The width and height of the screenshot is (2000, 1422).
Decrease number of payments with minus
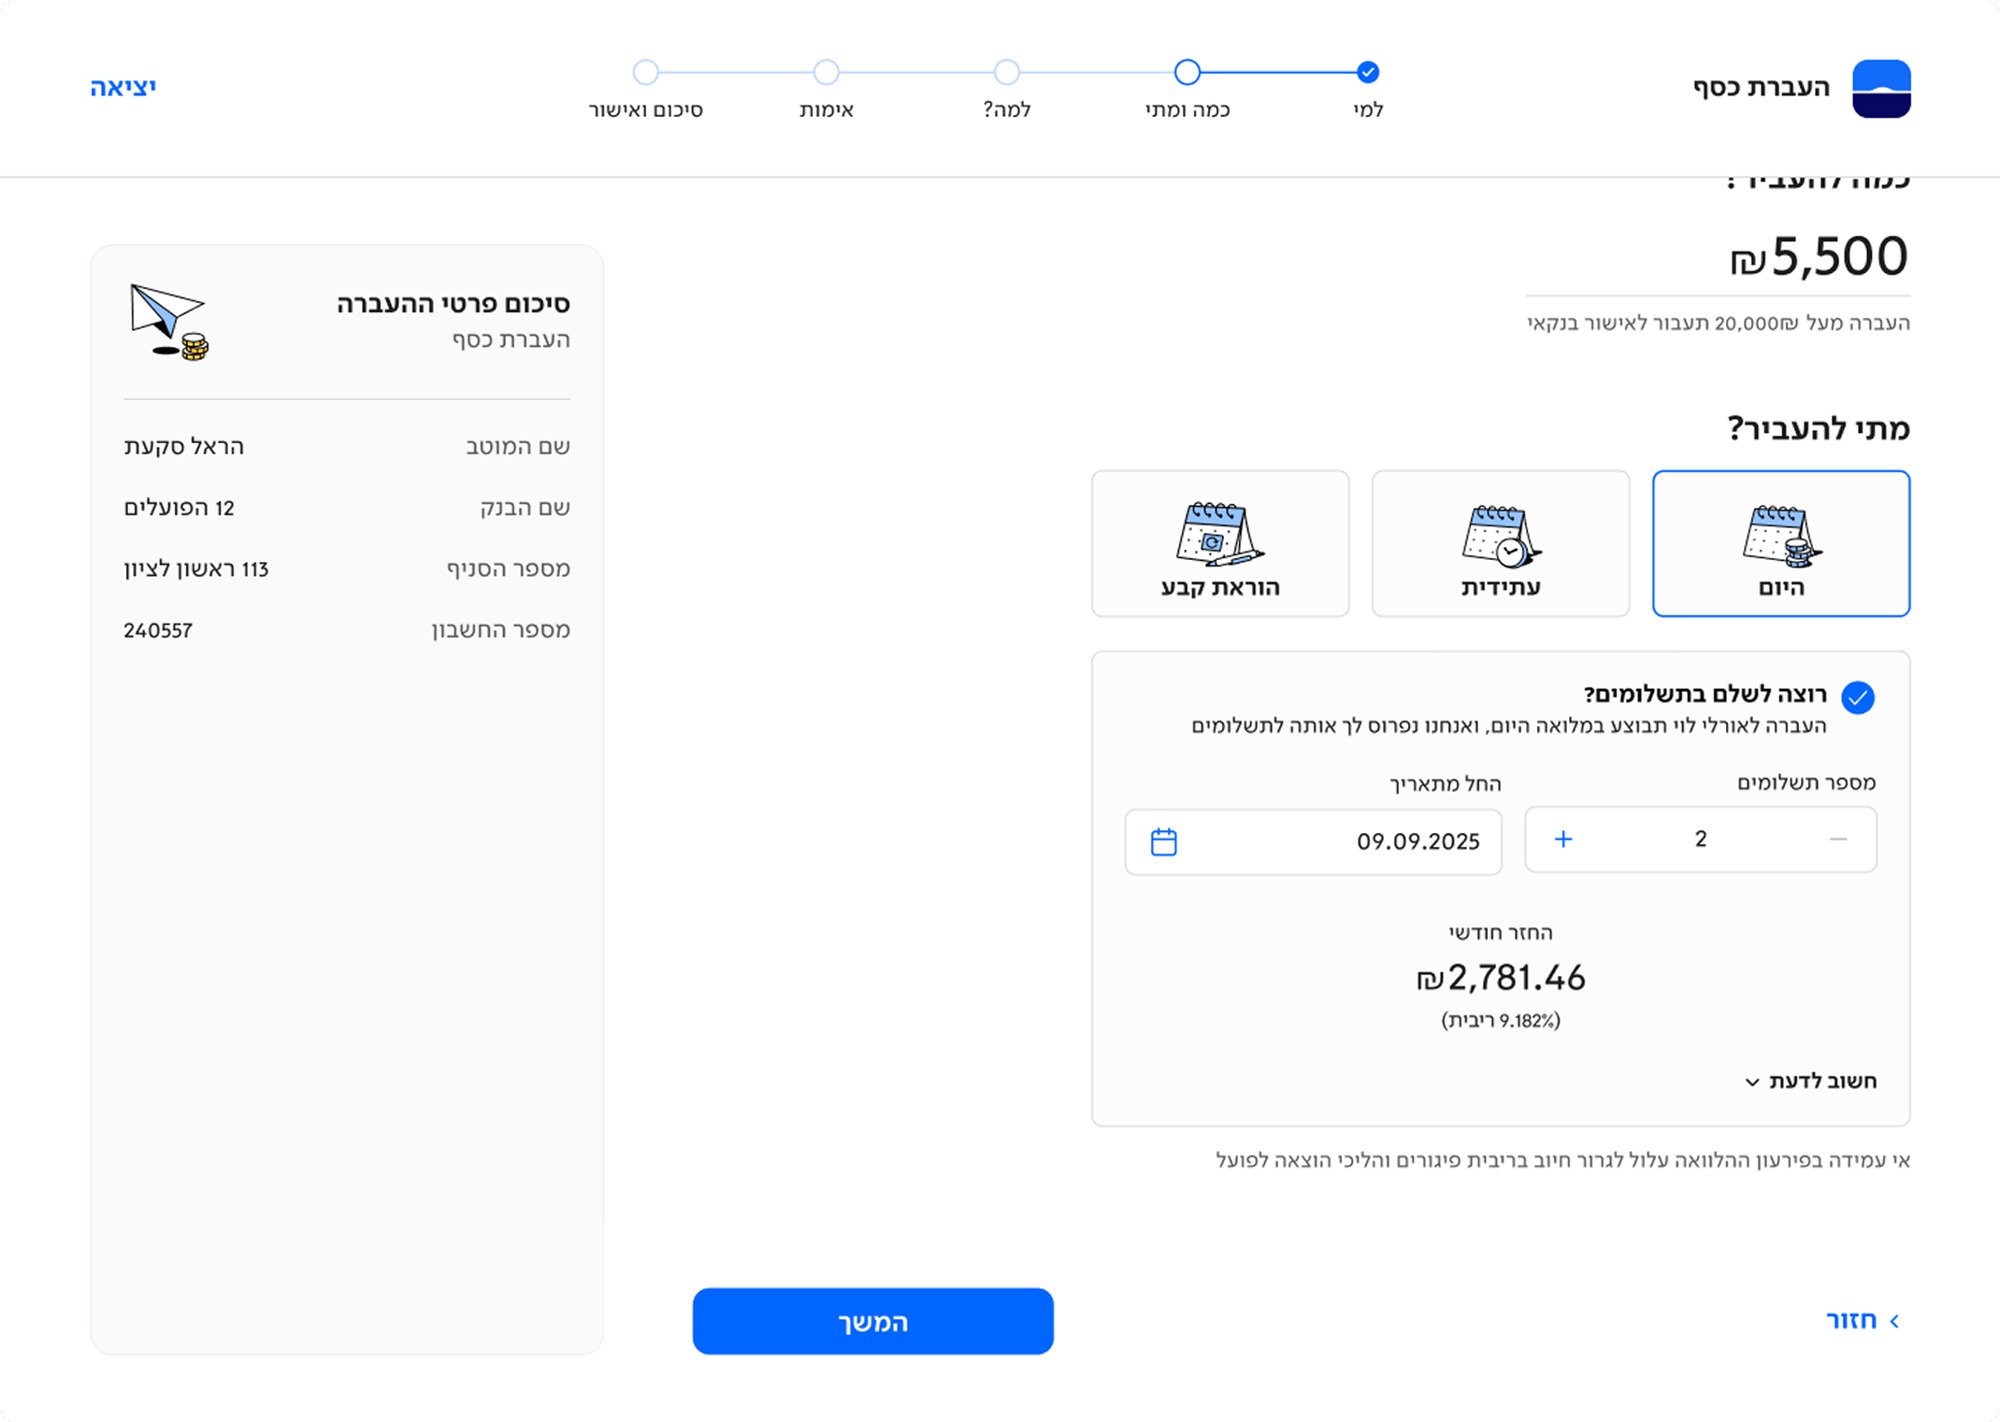(1838, 839)
